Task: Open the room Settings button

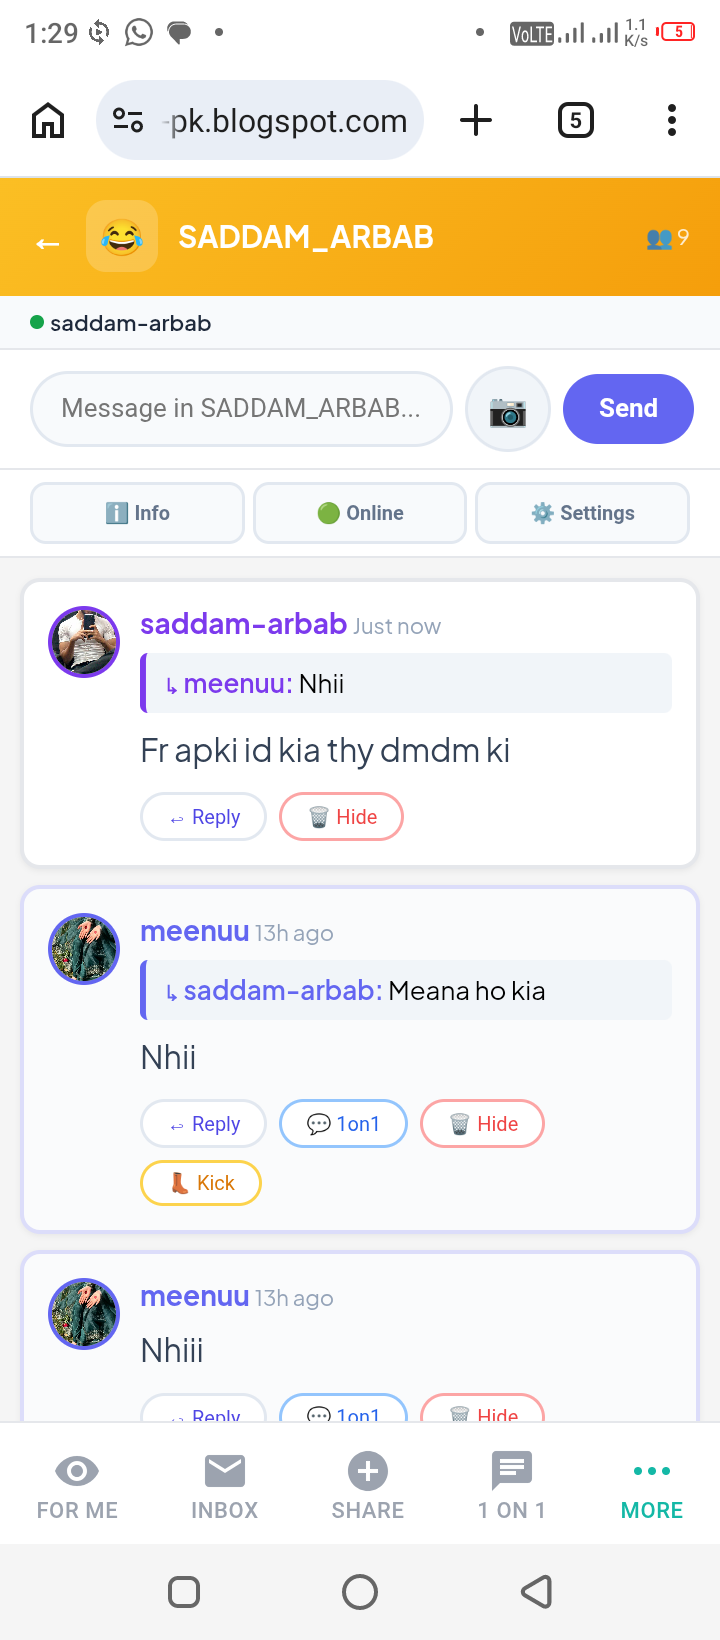Action: click(583, 513)
